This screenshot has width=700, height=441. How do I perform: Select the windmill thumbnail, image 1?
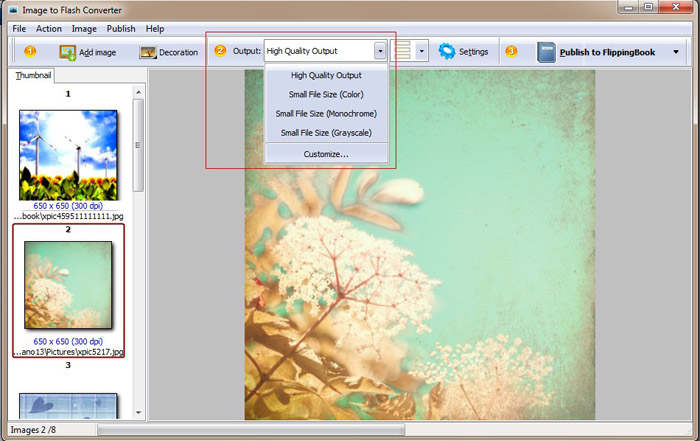[x=68, y=155]
